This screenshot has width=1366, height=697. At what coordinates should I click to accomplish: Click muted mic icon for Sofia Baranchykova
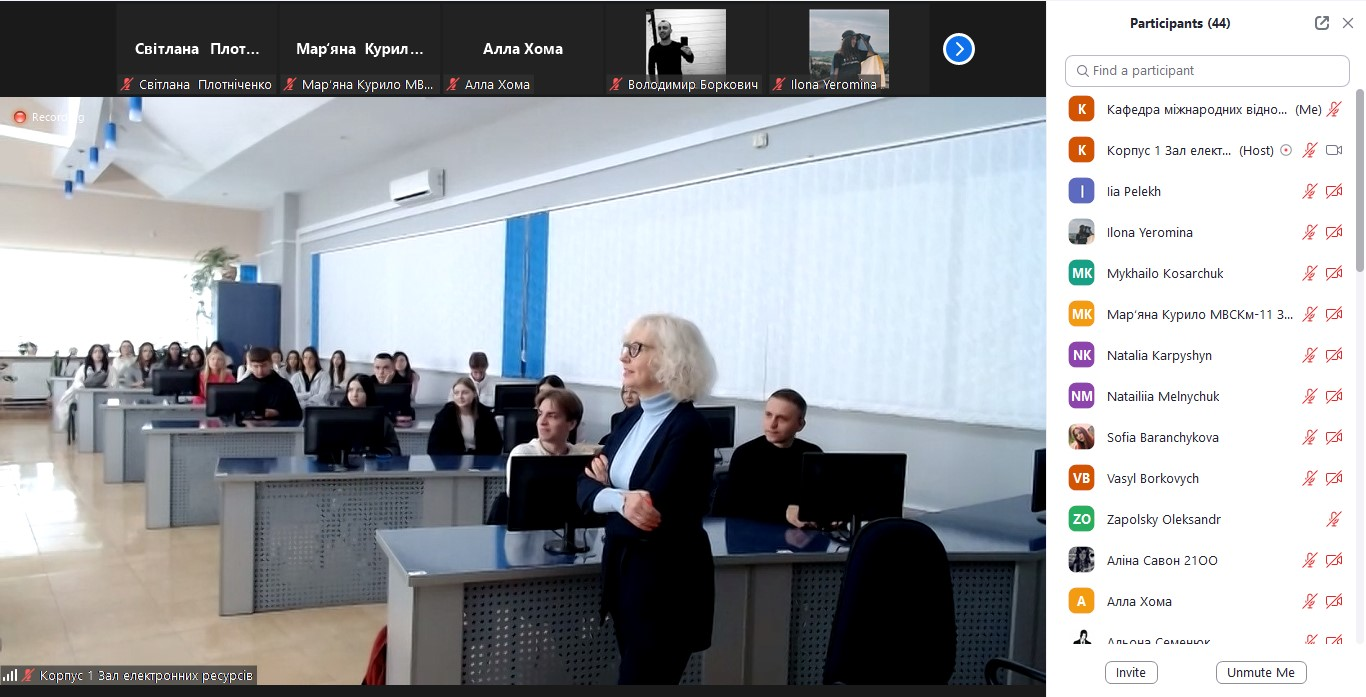tap(1310, 437)
